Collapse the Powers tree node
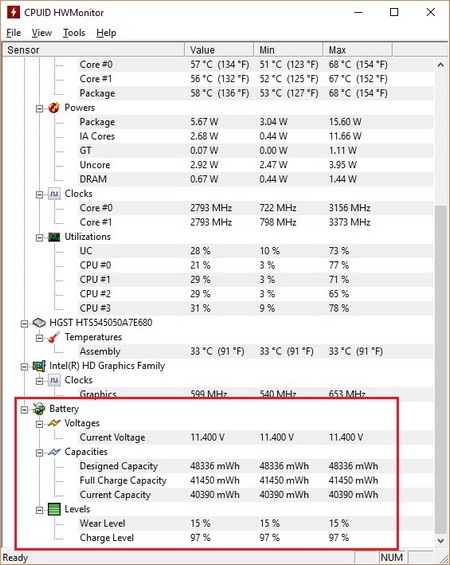This screenshot has height=565, width=450. tap(39, 108)
